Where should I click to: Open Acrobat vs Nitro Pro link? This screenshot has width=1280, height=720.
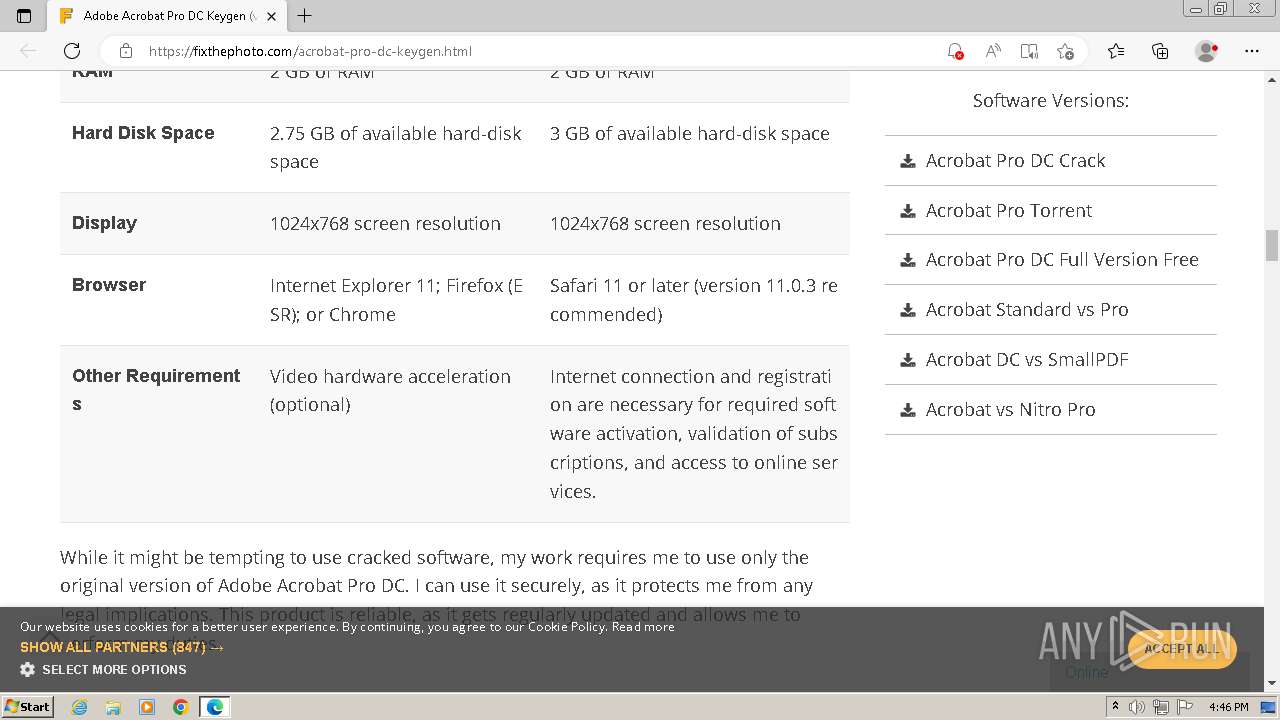[x=1010, y=409]
